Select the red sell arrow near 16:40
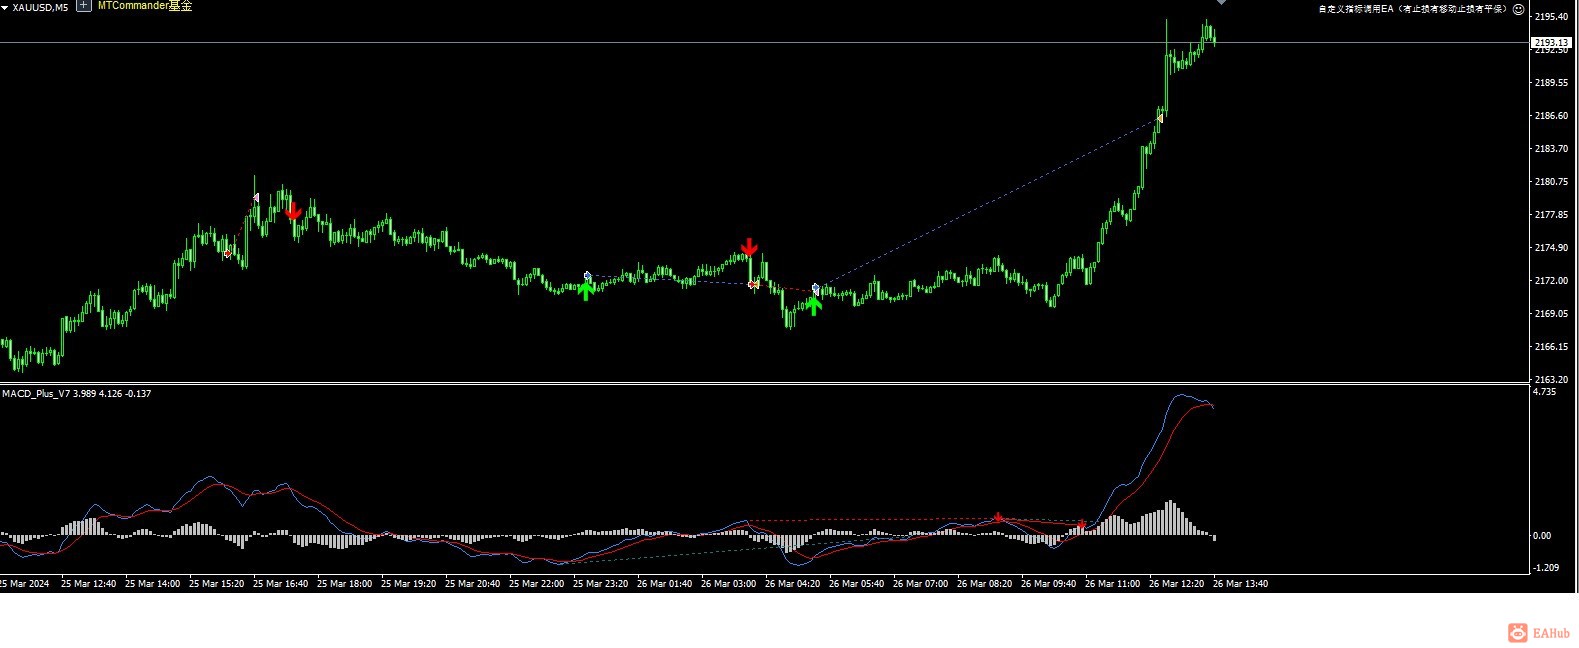This screenshot has width=1579, height=648. click(x=293, y=211)
